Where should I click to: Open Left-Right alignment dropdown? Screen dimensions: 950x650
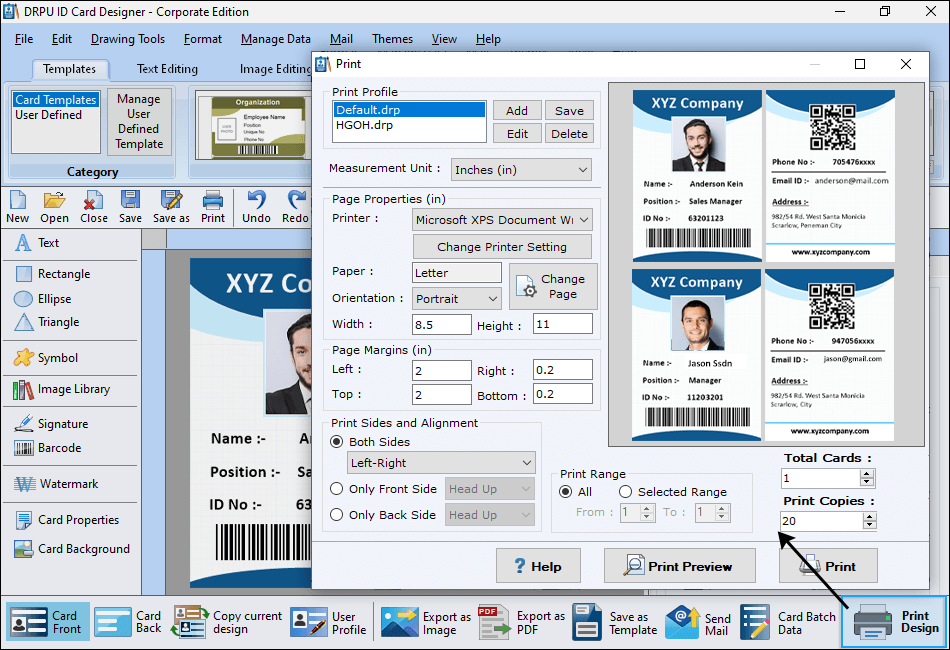pyautogui.click(x=441, y=463)
